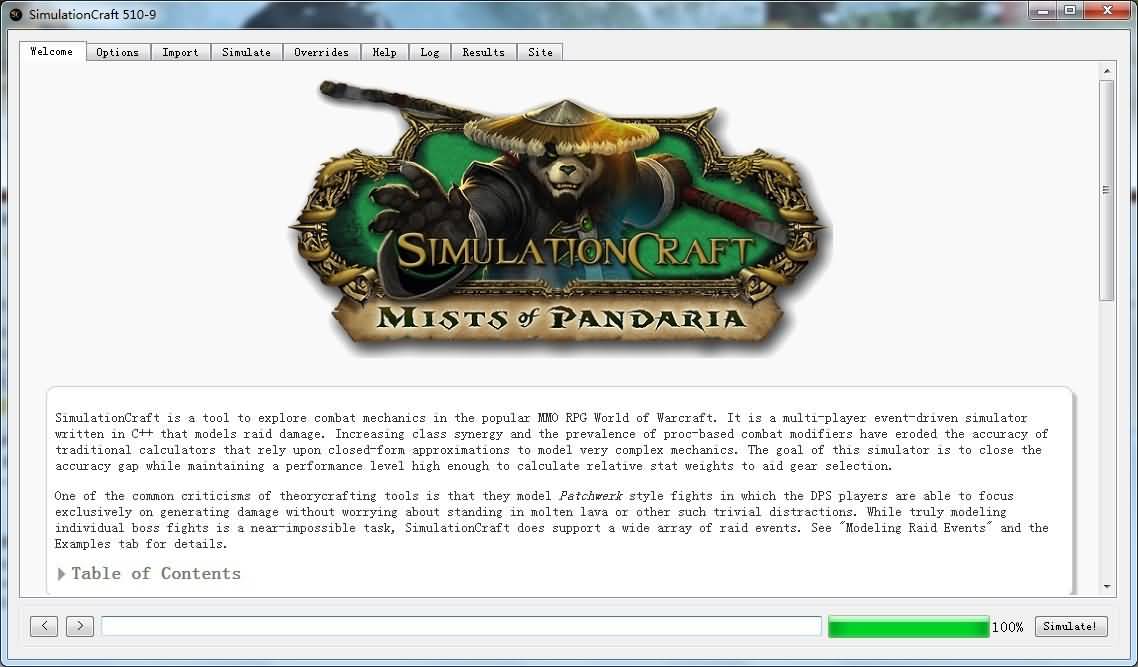Image resolution: width=1138 pixels, height=667 pixels.
Task: Click the SimulationCraft Mists of Pandaria logo
Action: click(560, 218)
